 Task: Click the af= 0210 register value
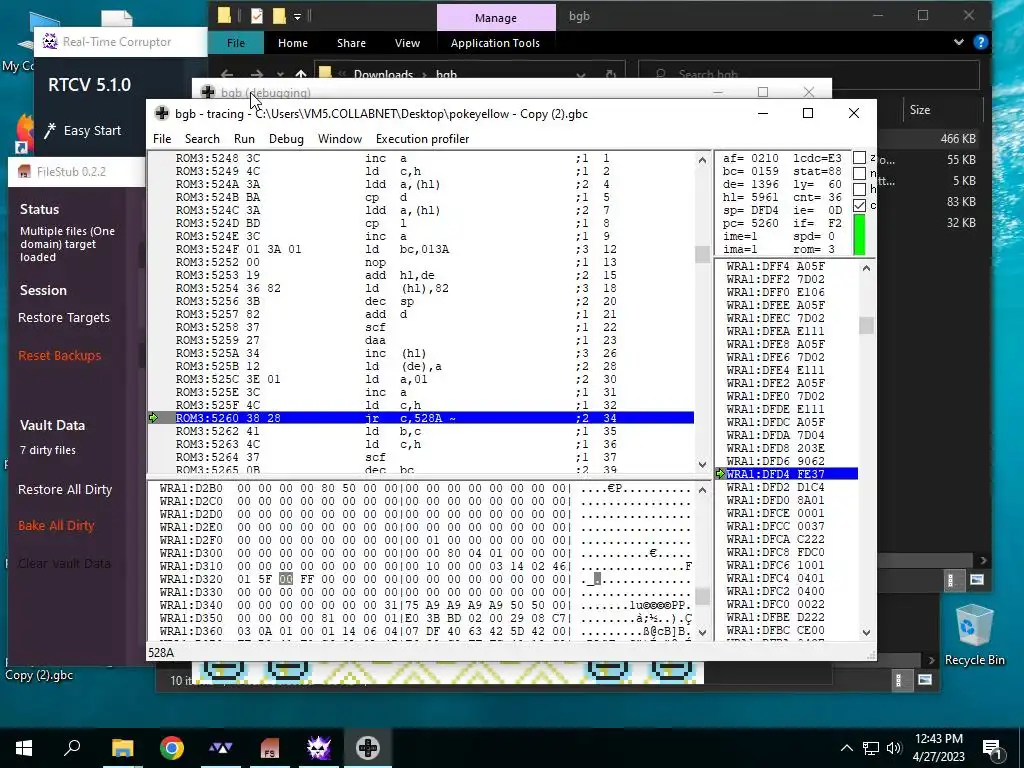pyautogui.click(x=750, y=159)
